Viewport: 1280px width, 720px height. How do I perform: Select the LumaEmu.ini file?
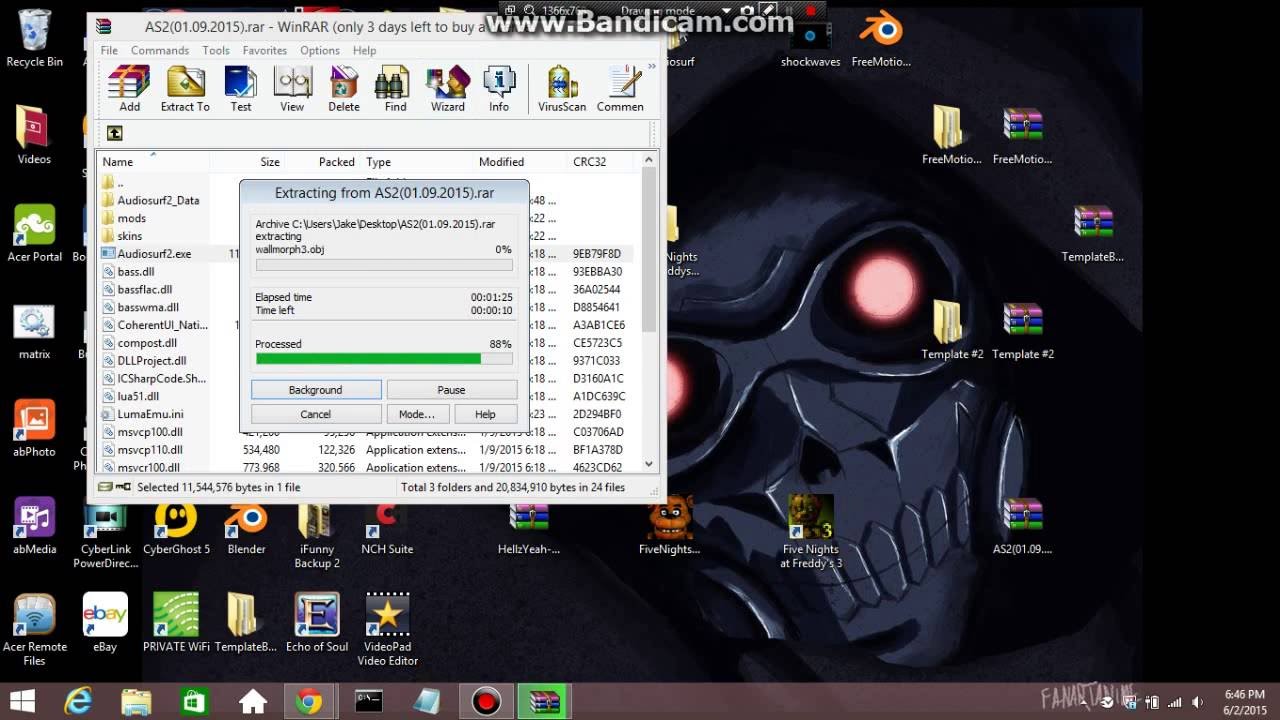143,414
